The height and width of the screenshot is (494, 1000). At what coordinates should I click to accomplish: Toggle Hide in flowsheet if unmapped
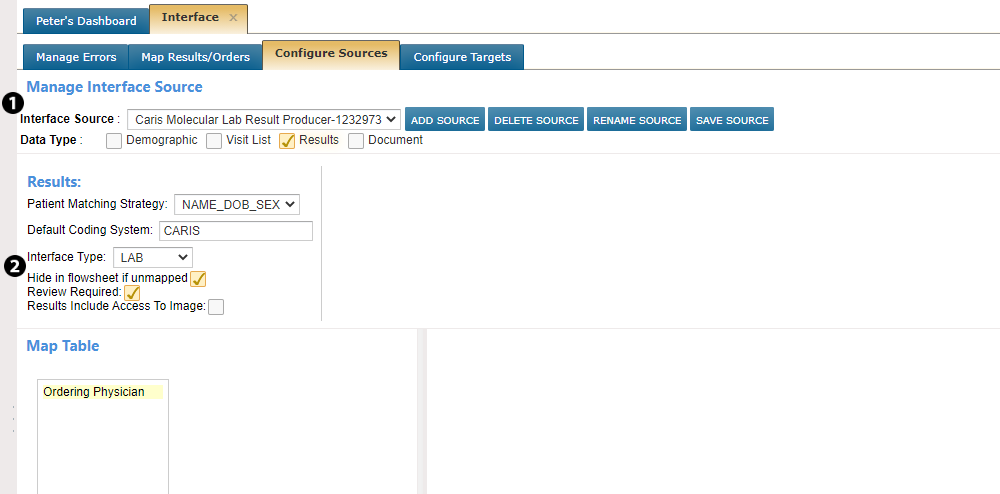[199, 278]
